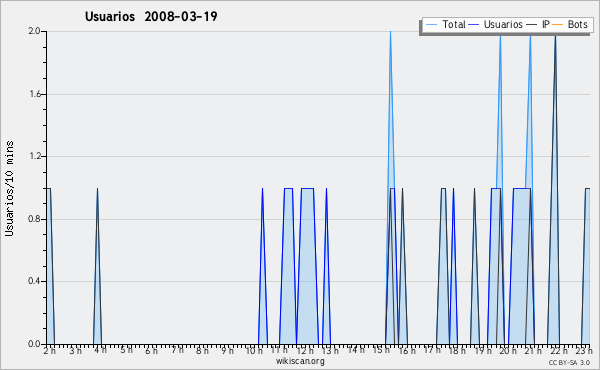Click the '20 h' x-axis label
This screenshot has height=370, width=600.
click(508, 350)
